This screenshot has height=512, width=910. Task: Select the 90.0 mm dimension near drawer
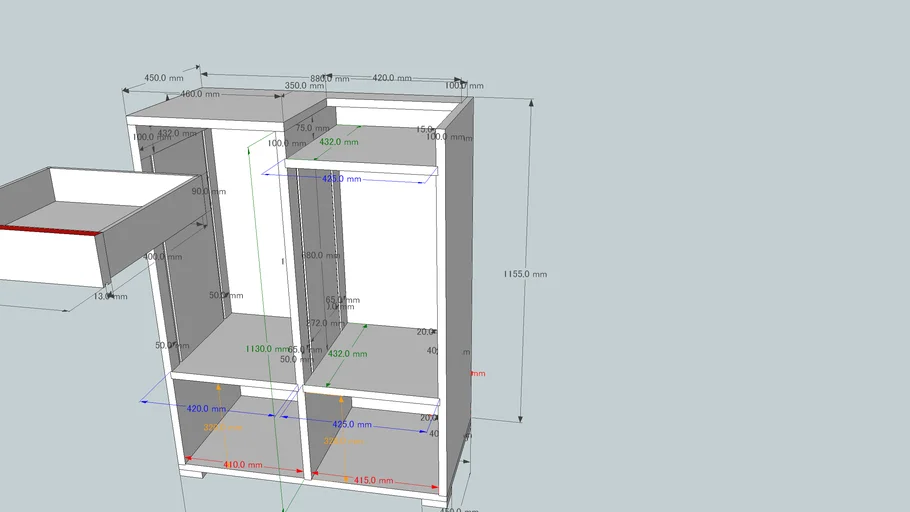(200, 191)
